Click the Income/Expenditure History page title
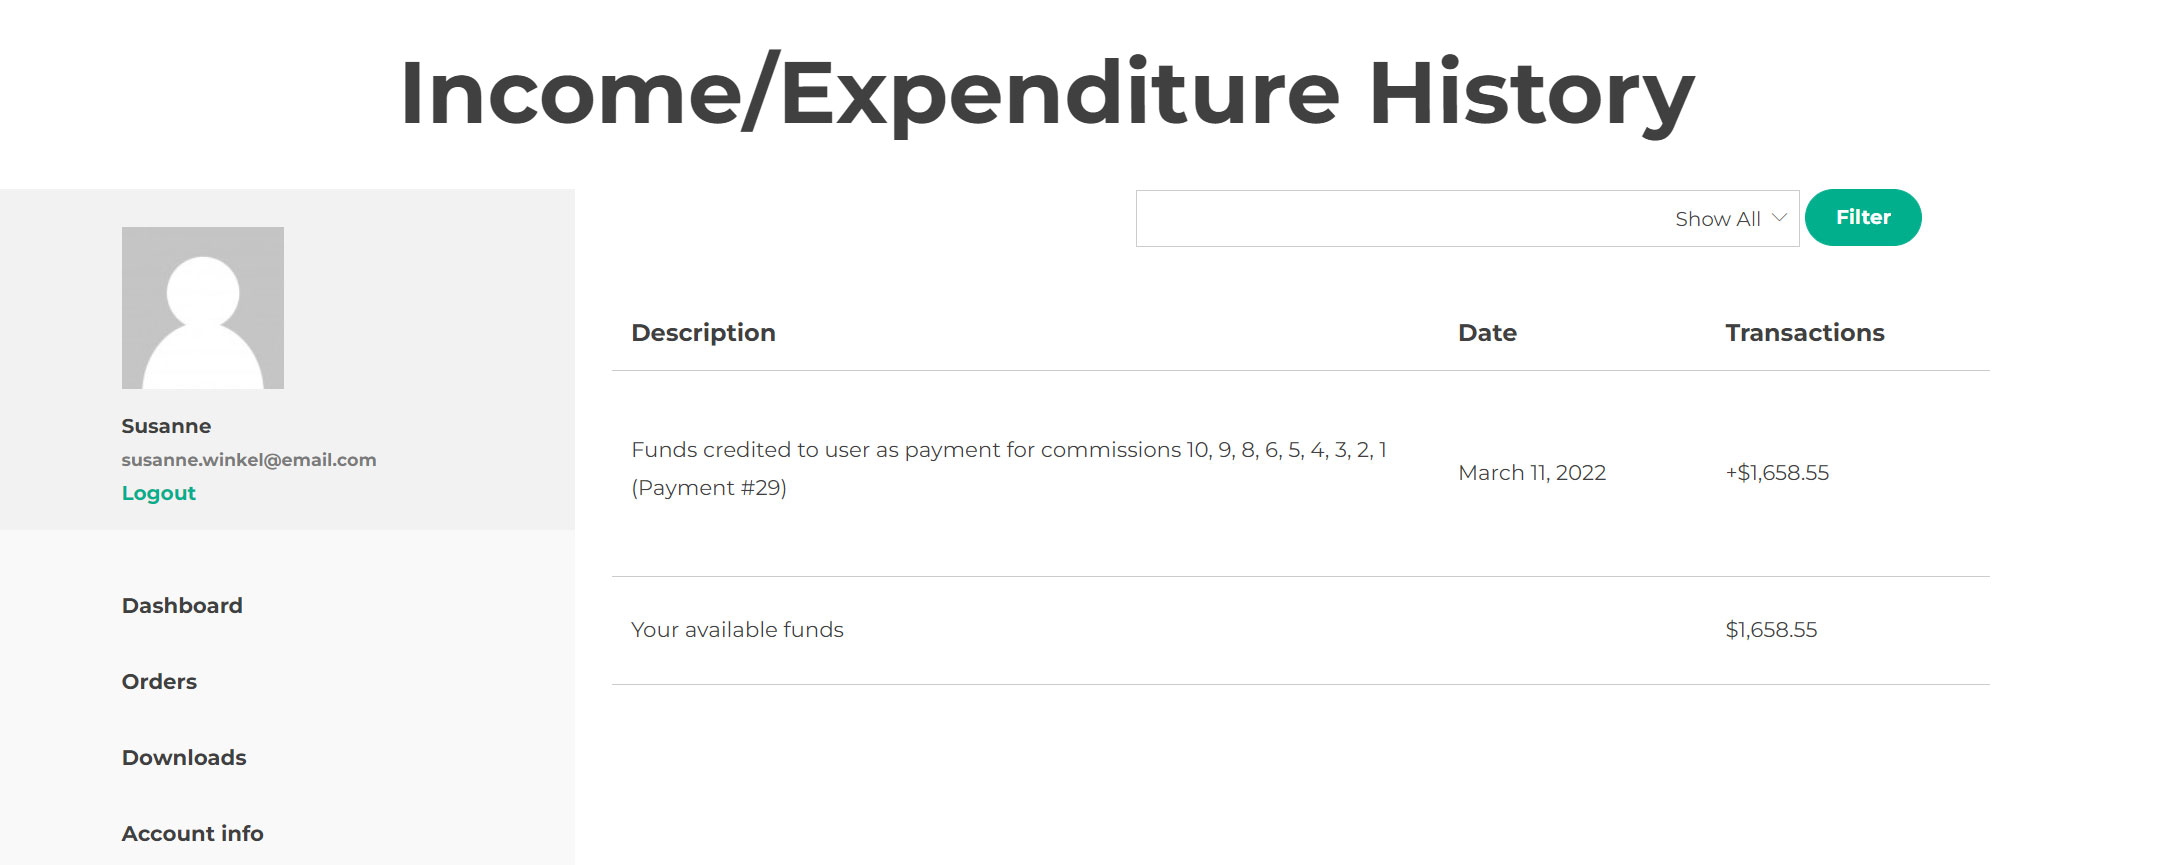Screen dimensions: 2157x865 point(1047,94)
